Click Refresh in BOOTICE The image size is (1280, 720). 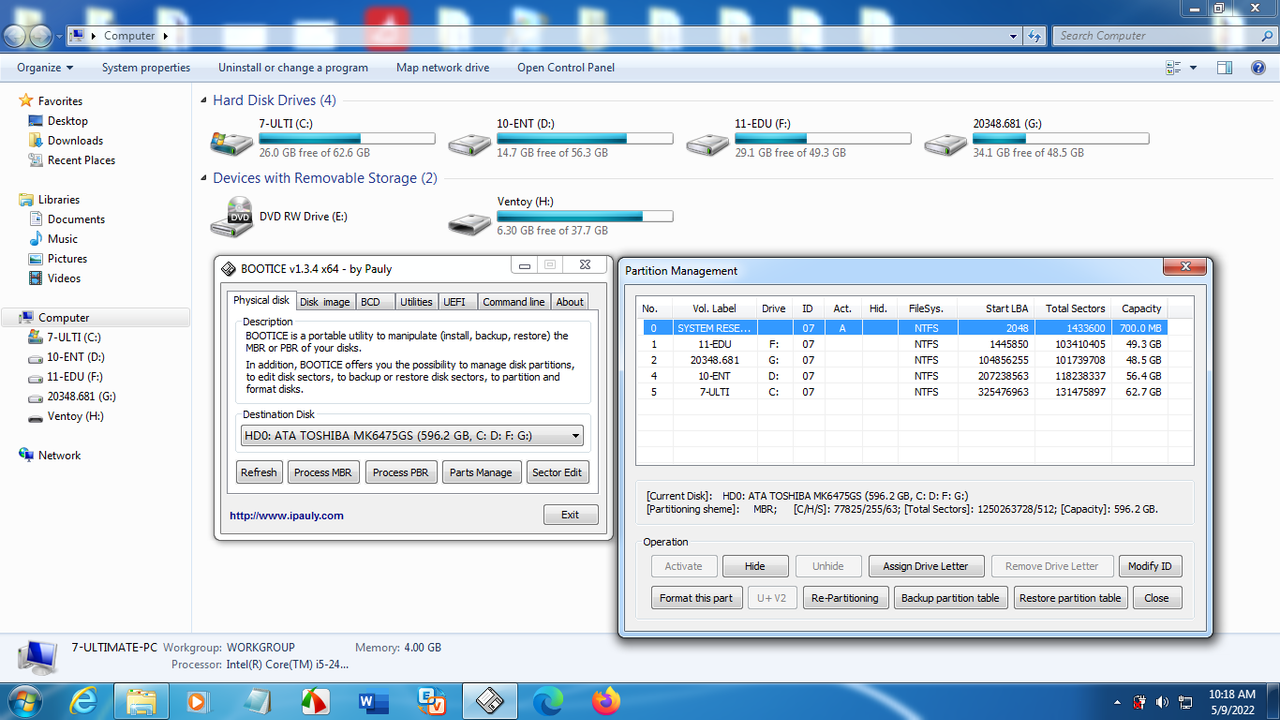pyautogui.click(x=259, y=473)
